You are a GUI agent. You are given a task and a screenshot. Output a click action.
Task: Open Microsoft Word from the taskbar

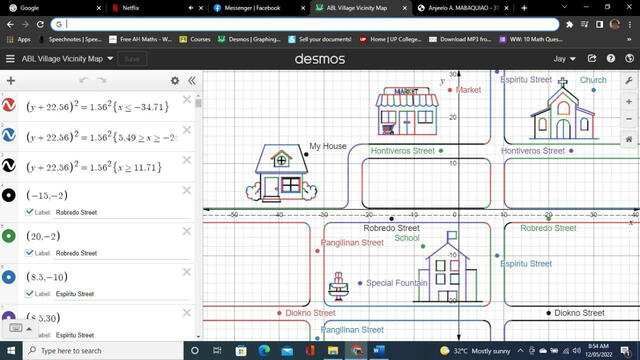(x=379, y=351)
